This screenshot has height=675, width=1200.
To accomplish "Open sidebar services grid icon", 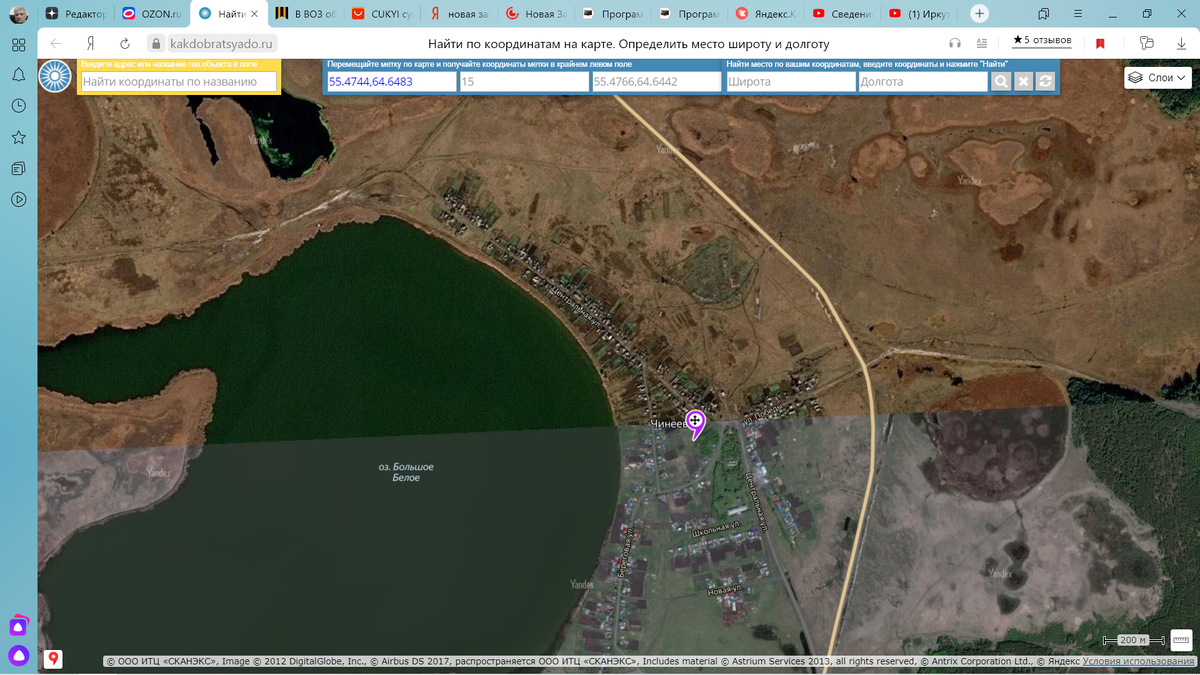I will tap(18, 45).
